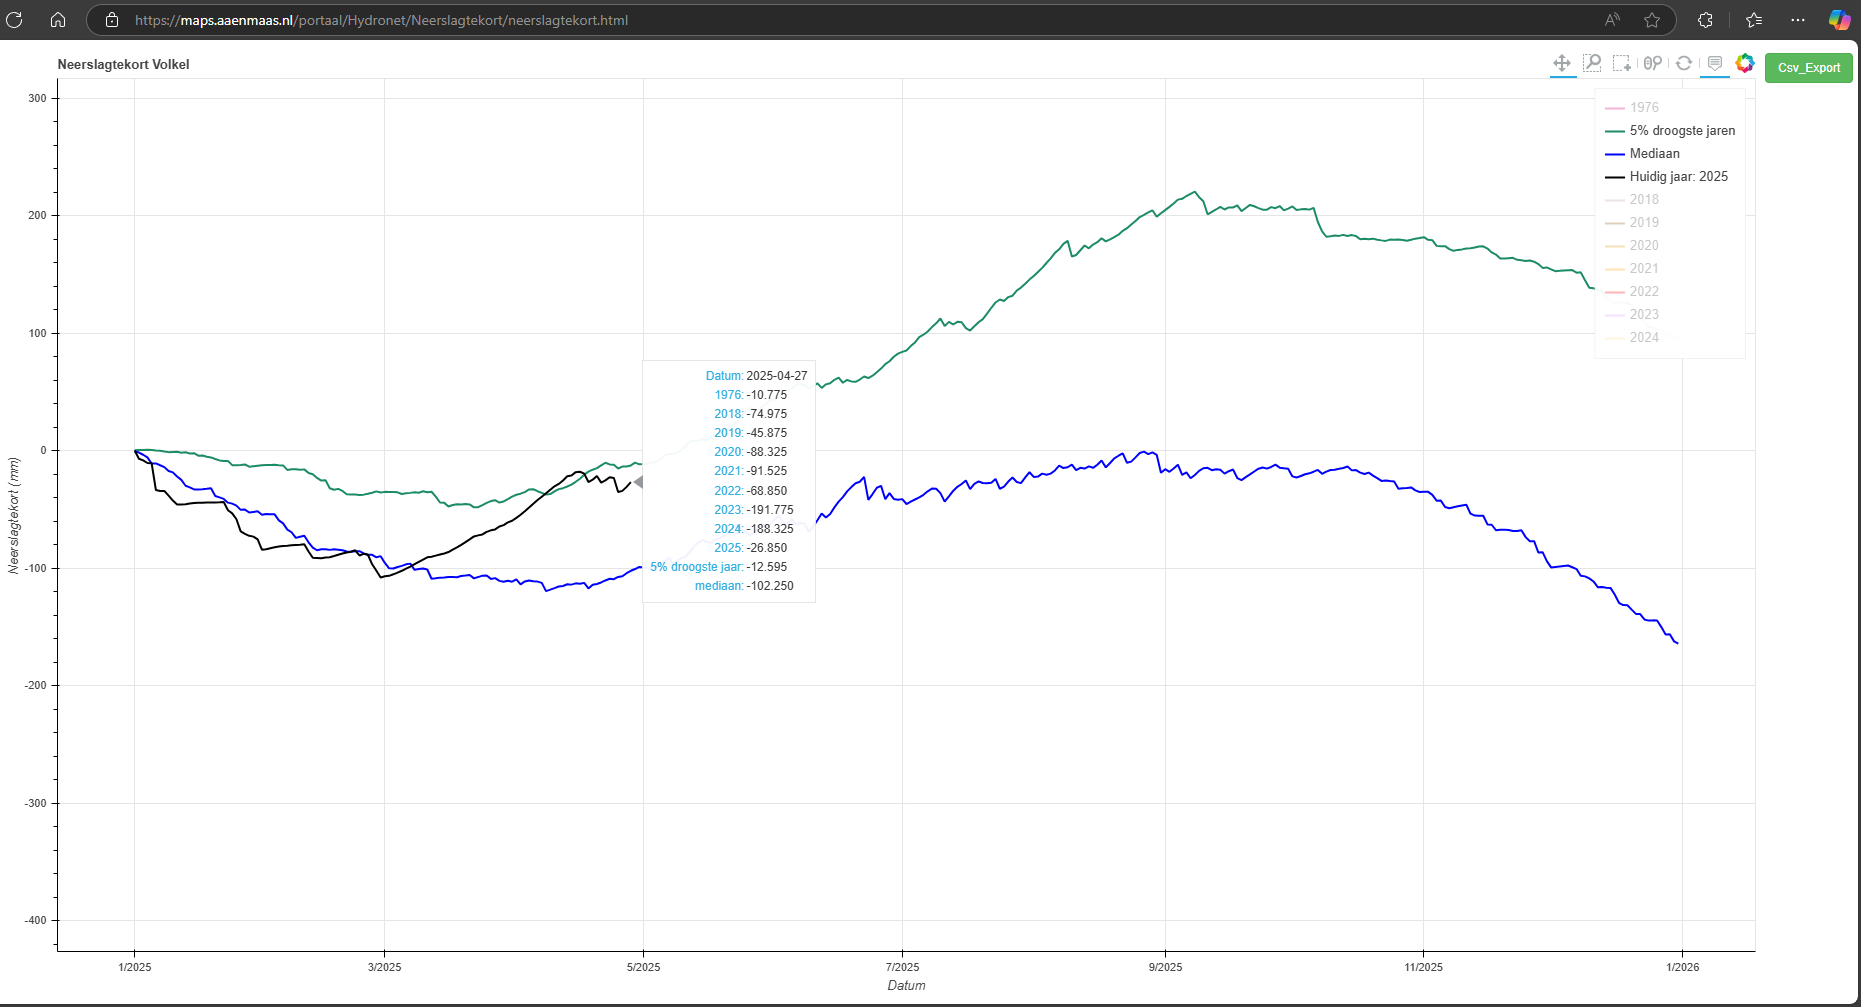This screenshot has height=1007, width=1861.
Task: Open the Read aloud feature
Action: click(x=1613, y=20)
